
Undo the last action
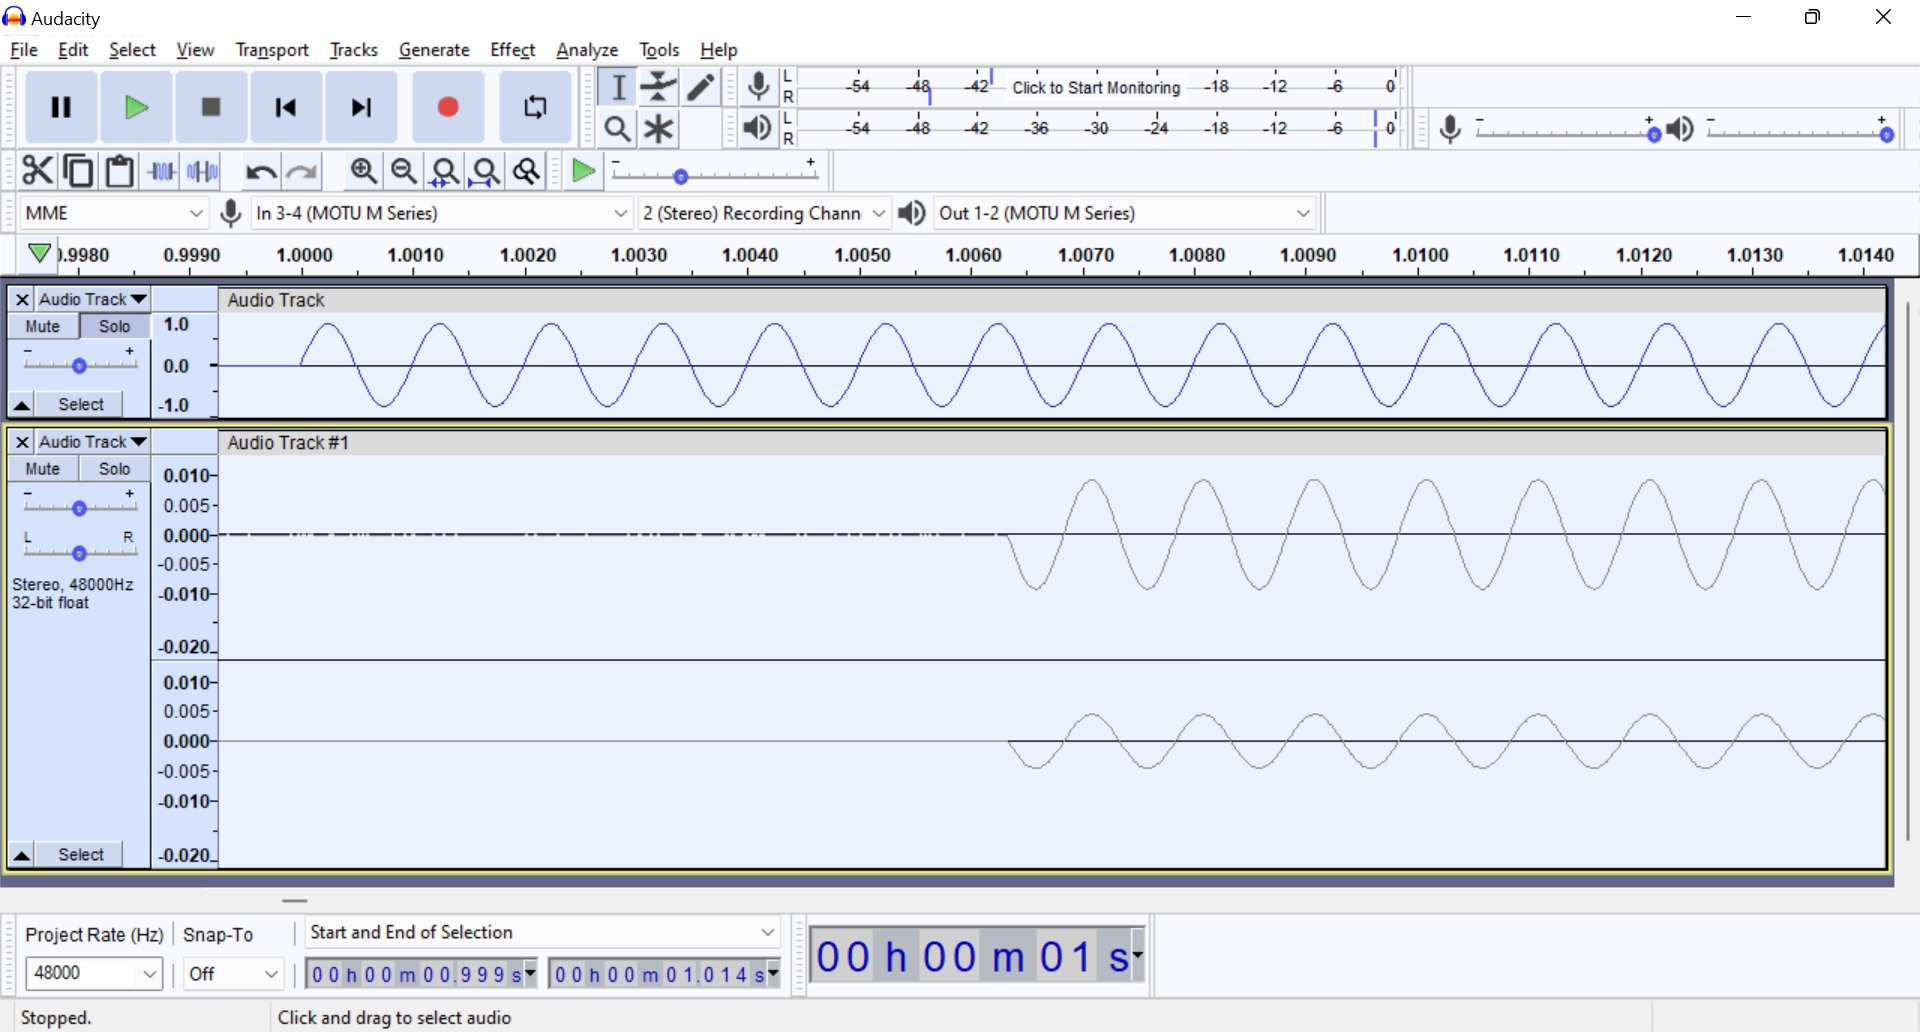[x=261, y=171]
